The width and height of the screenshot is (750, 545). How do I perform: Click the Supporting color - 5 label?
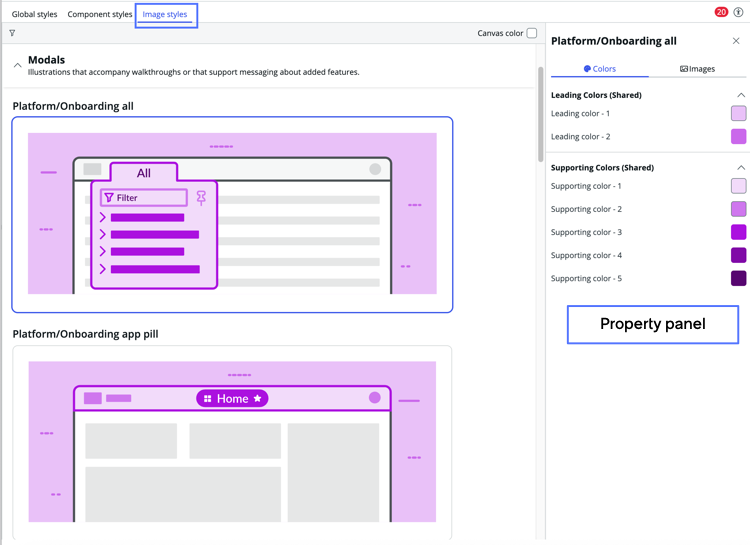point(586,278)
